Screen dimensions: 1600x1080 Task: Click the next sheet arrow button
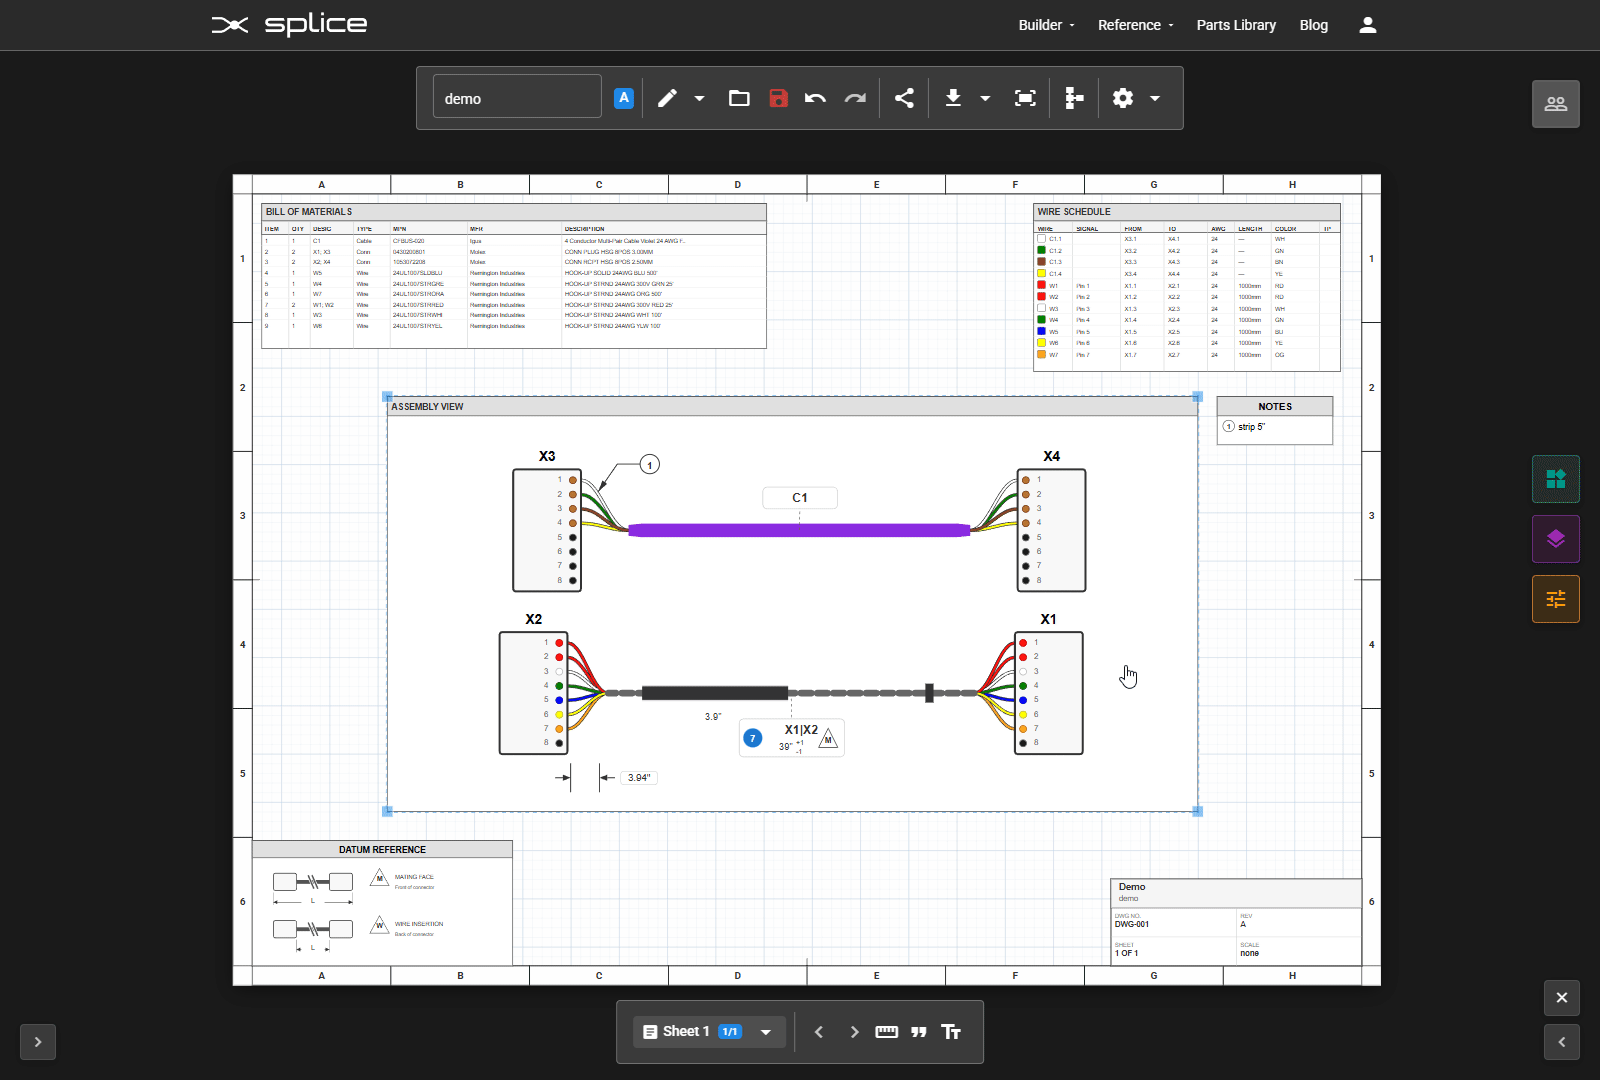pyautogui.click(x=854, y=1031)
